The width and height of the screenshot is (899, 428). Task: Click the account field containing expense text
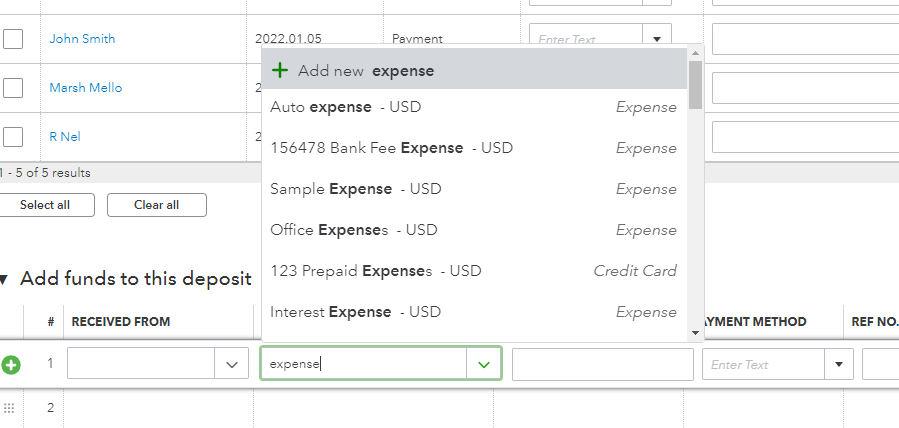pyautogui.click(x=363, y=363)
